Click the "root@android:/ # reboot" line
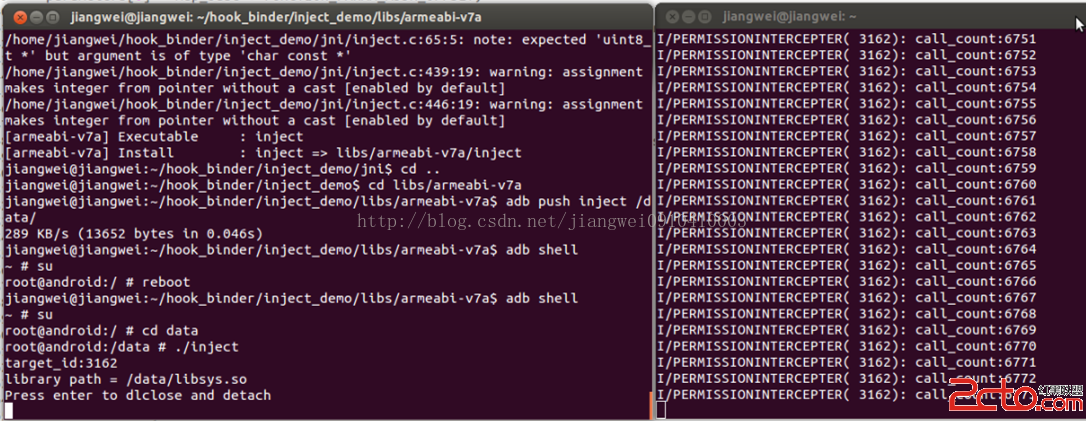 pos(97,282)
